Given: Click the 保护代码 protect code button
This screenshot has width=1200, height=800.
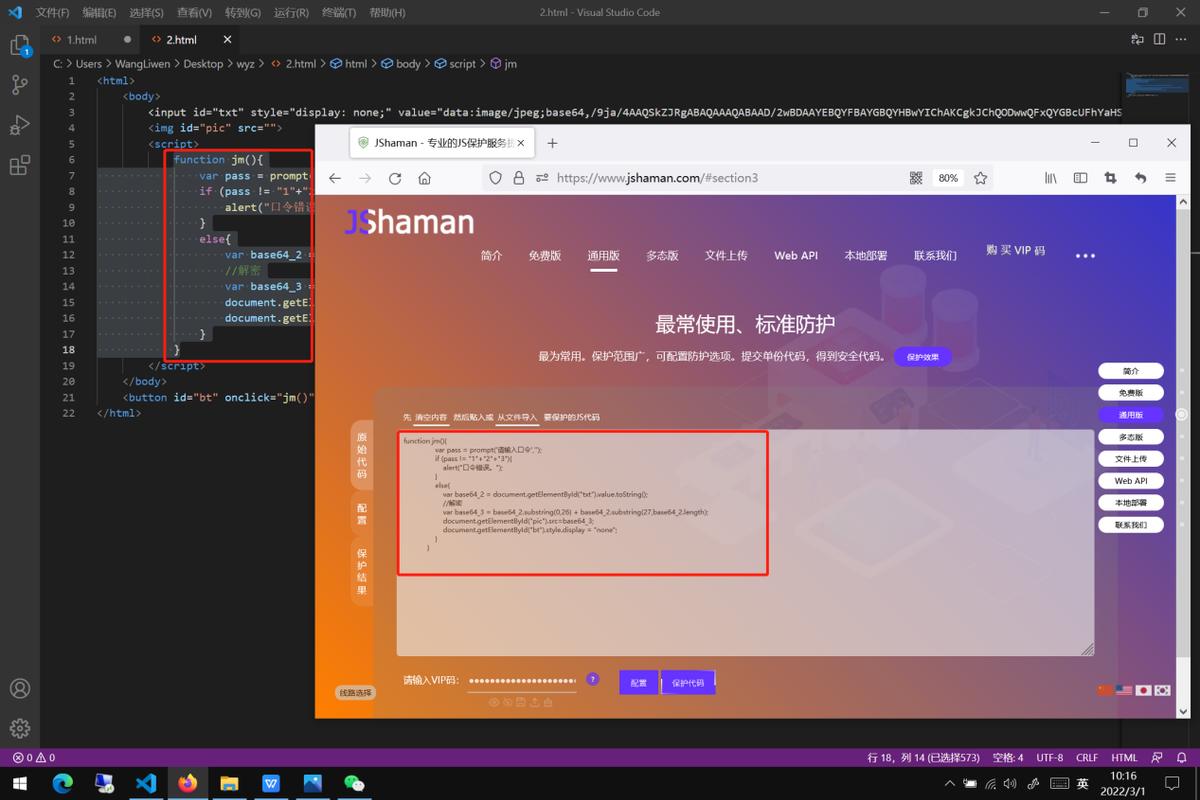Looking at the screenshot, I should click(689, 680).
